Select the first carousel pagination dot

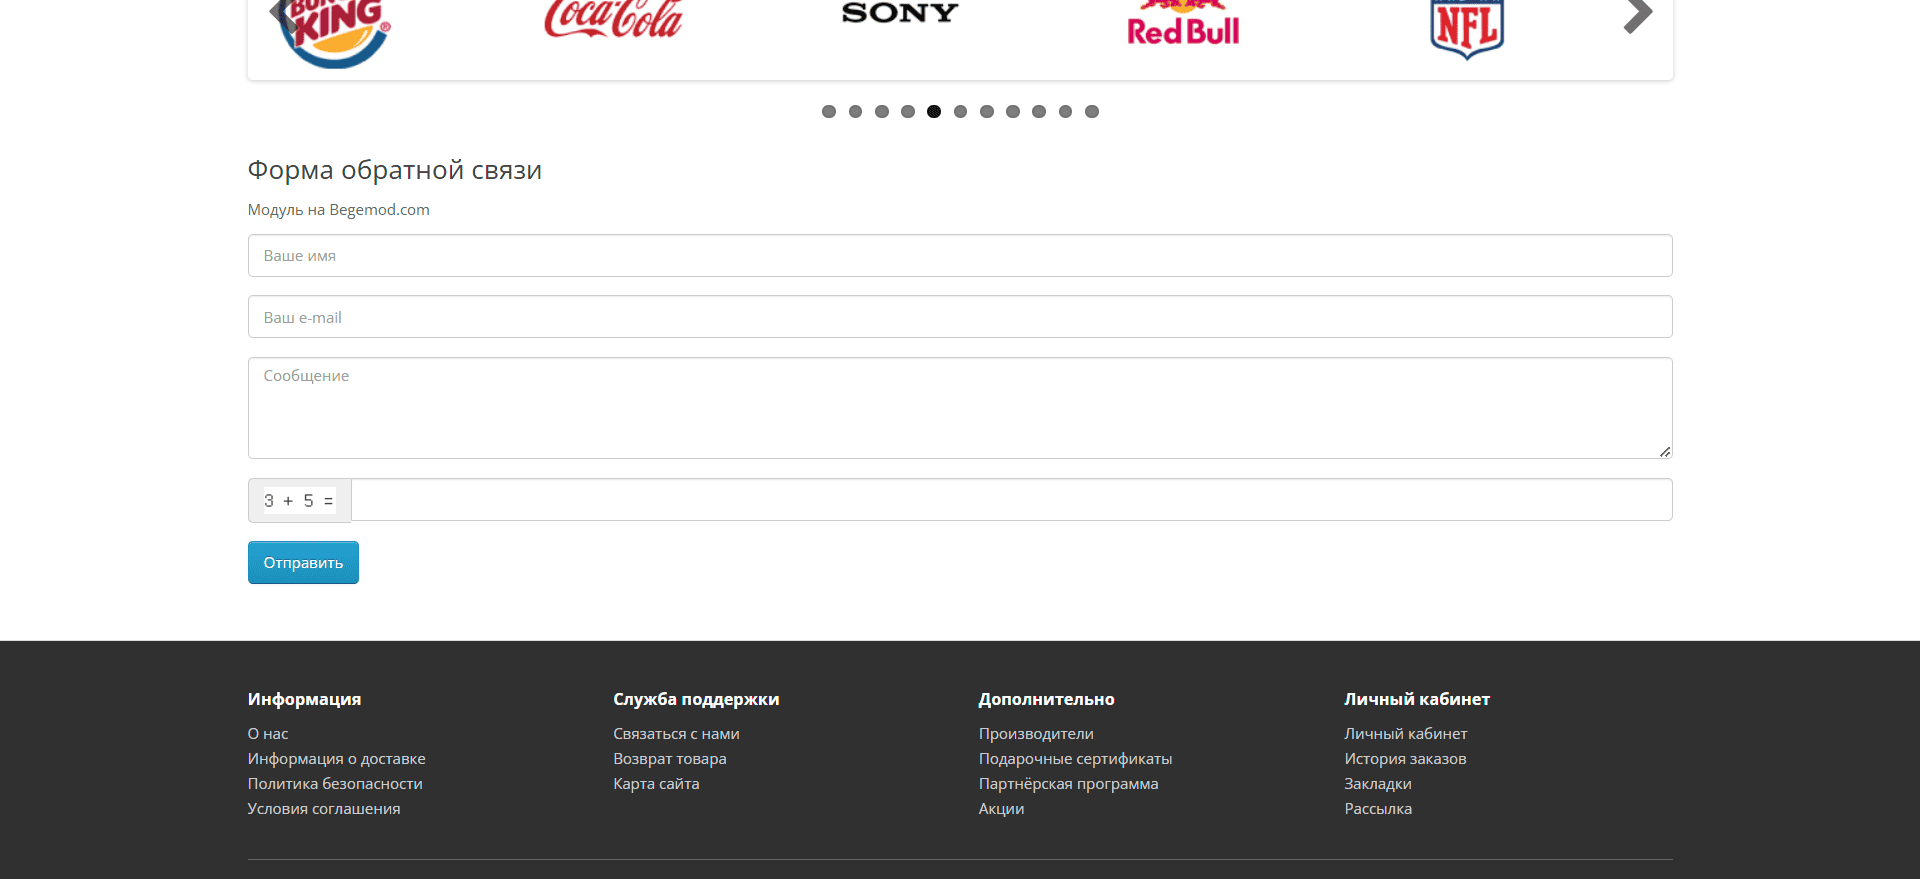(x=829, y=111)
